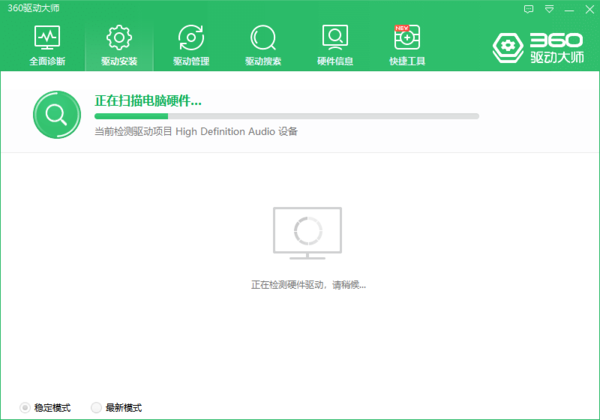The image size is (600, 420).
Task: Open 驱动管理 driver management
Action: 191,45
